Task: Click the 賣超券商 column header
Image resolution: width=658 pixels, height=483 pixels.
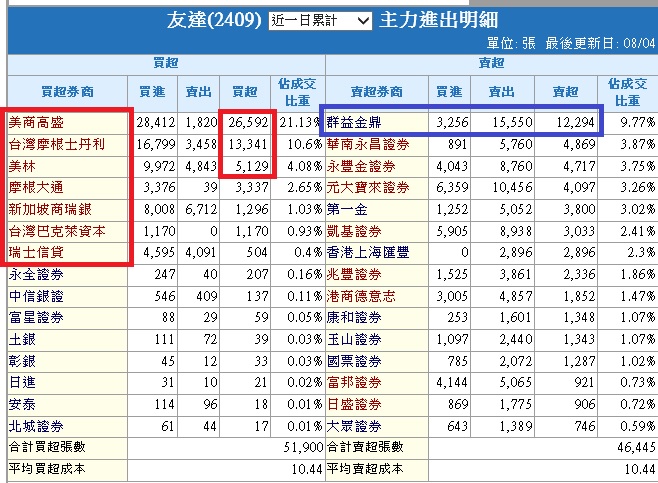Action: [377, 92]
